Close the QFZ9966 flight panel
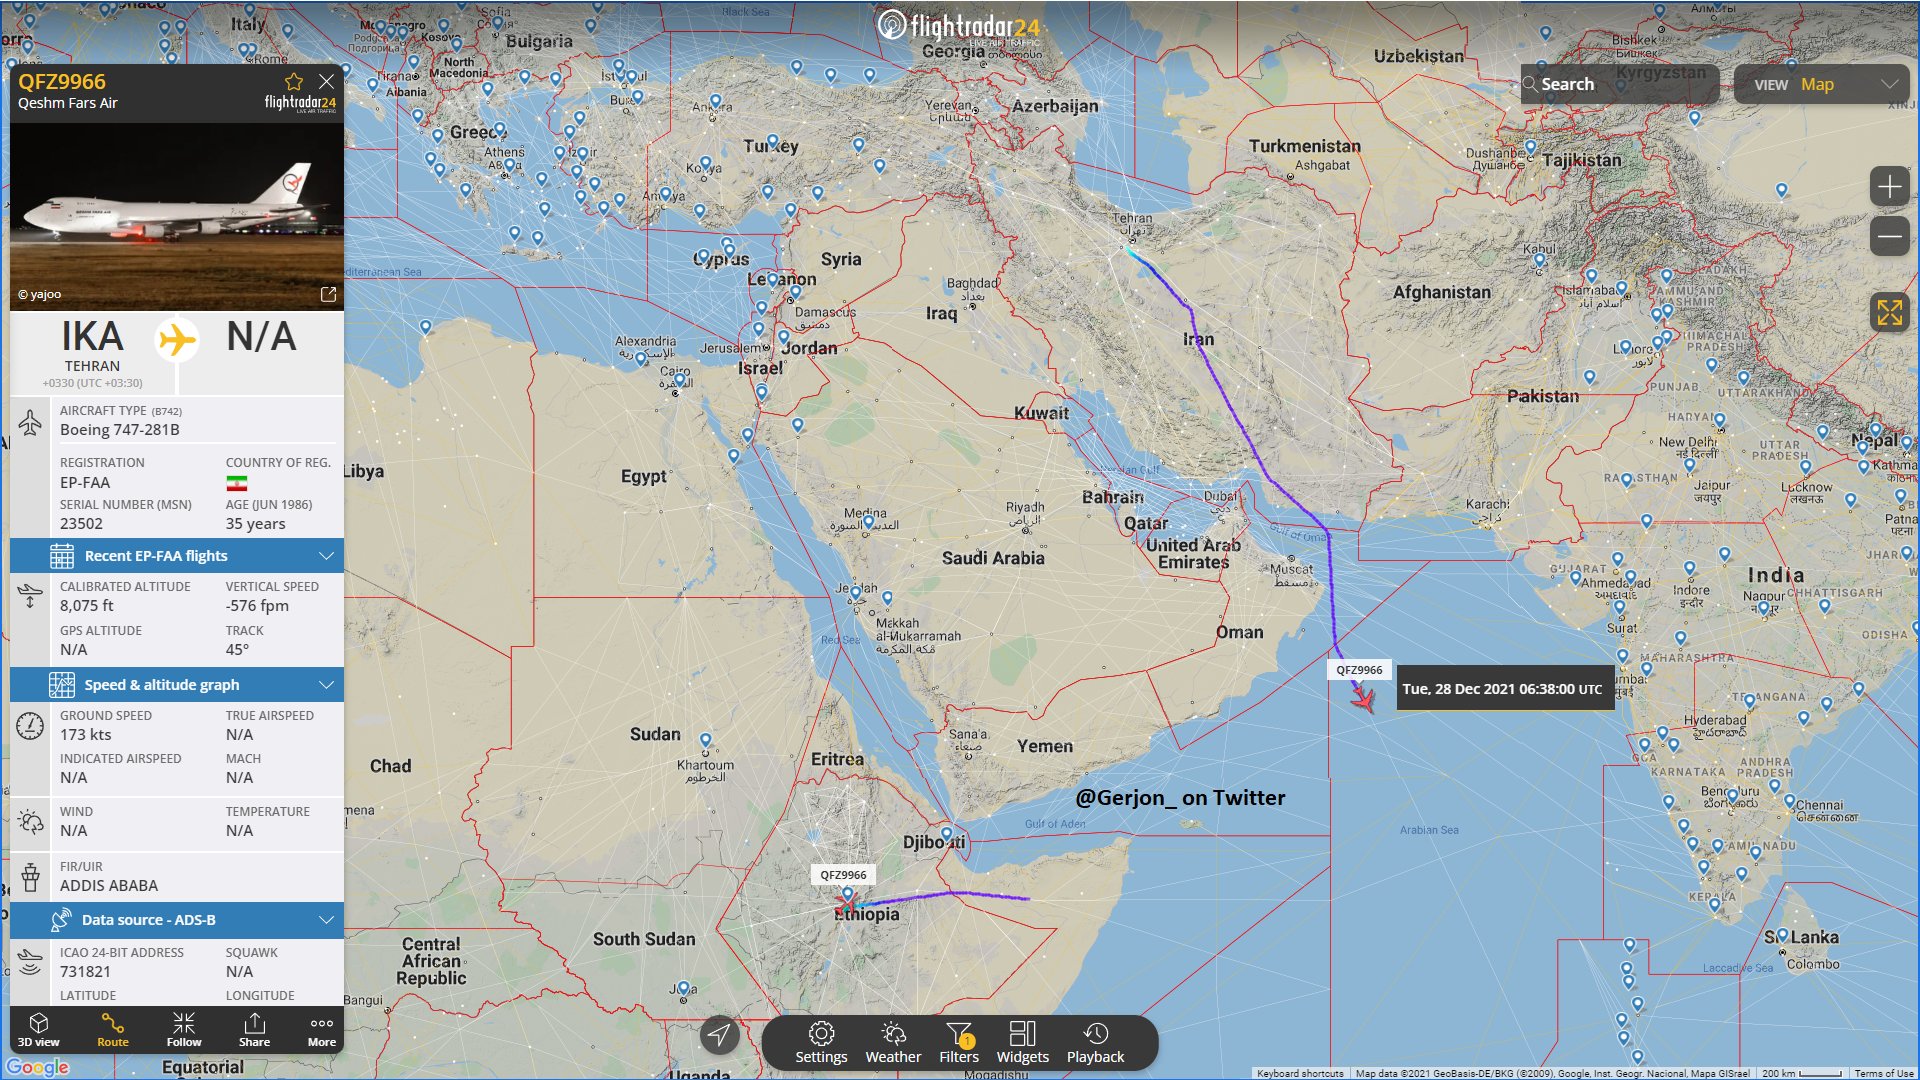This screenshot has height=1080, width=1920. click(x=326, y=81)
